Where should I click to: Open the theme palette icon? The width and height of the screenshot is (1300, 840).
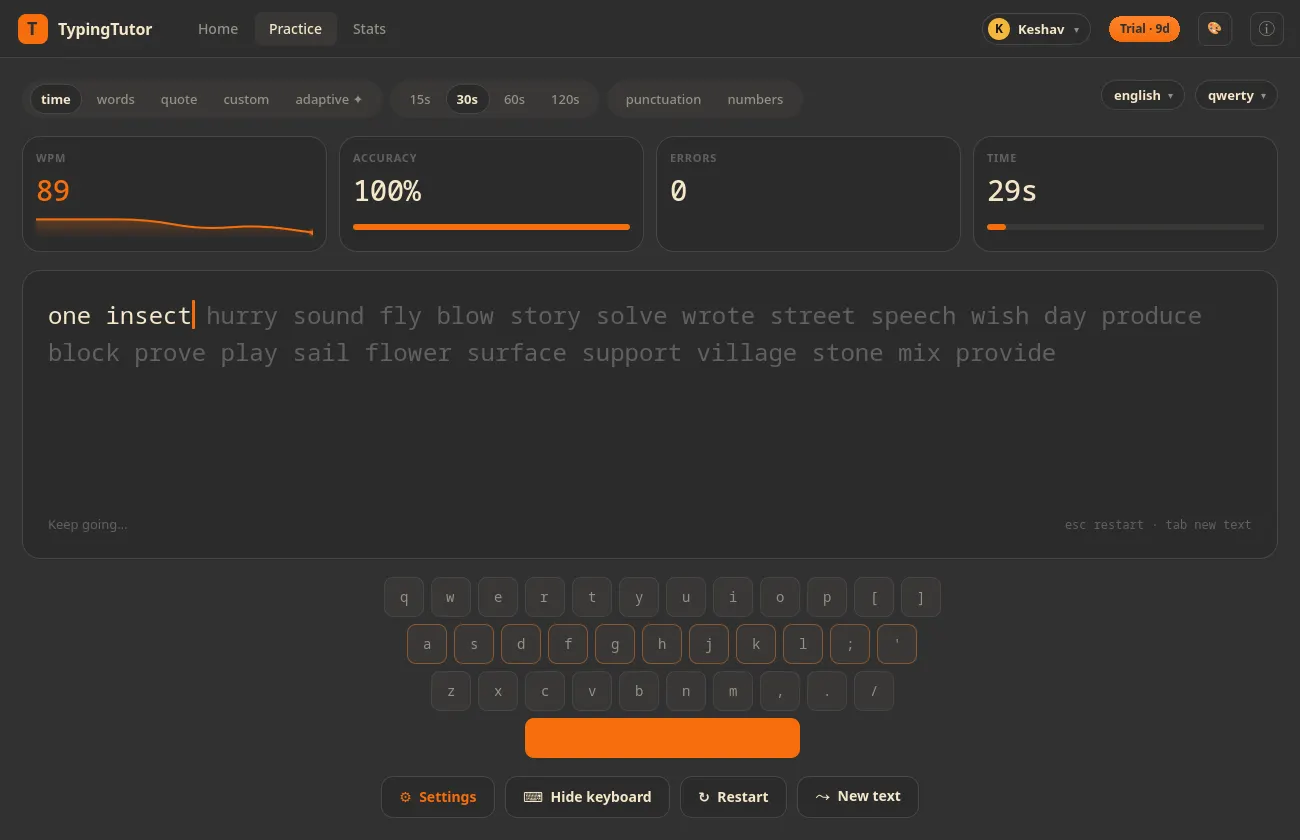(1215, 29)
